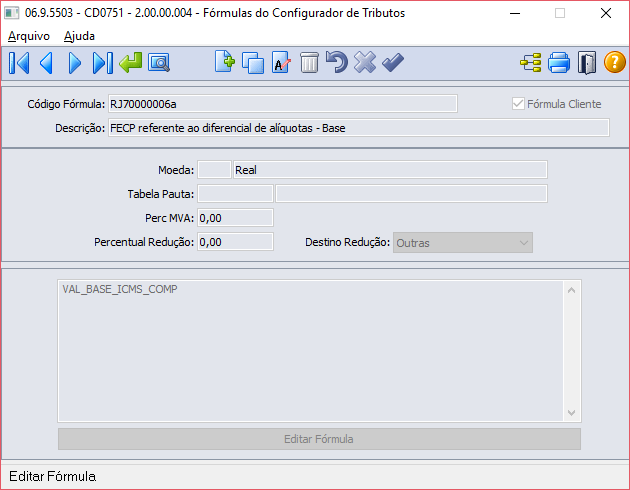Image resolution: width=630 pixels, height=490 pixels.
Task: Open the Destino Redução dropdown
Action: point(463,243)
